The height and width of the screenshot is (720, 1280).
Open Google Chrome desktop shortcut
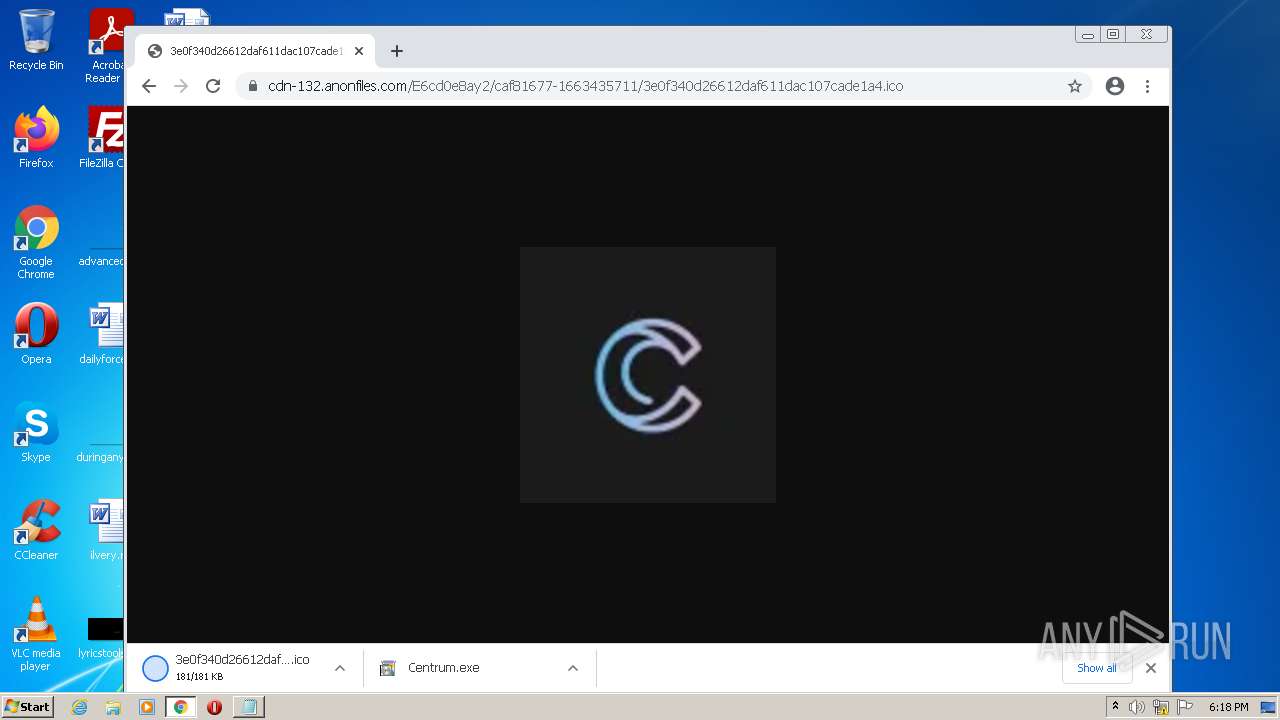tap(36, 242)
